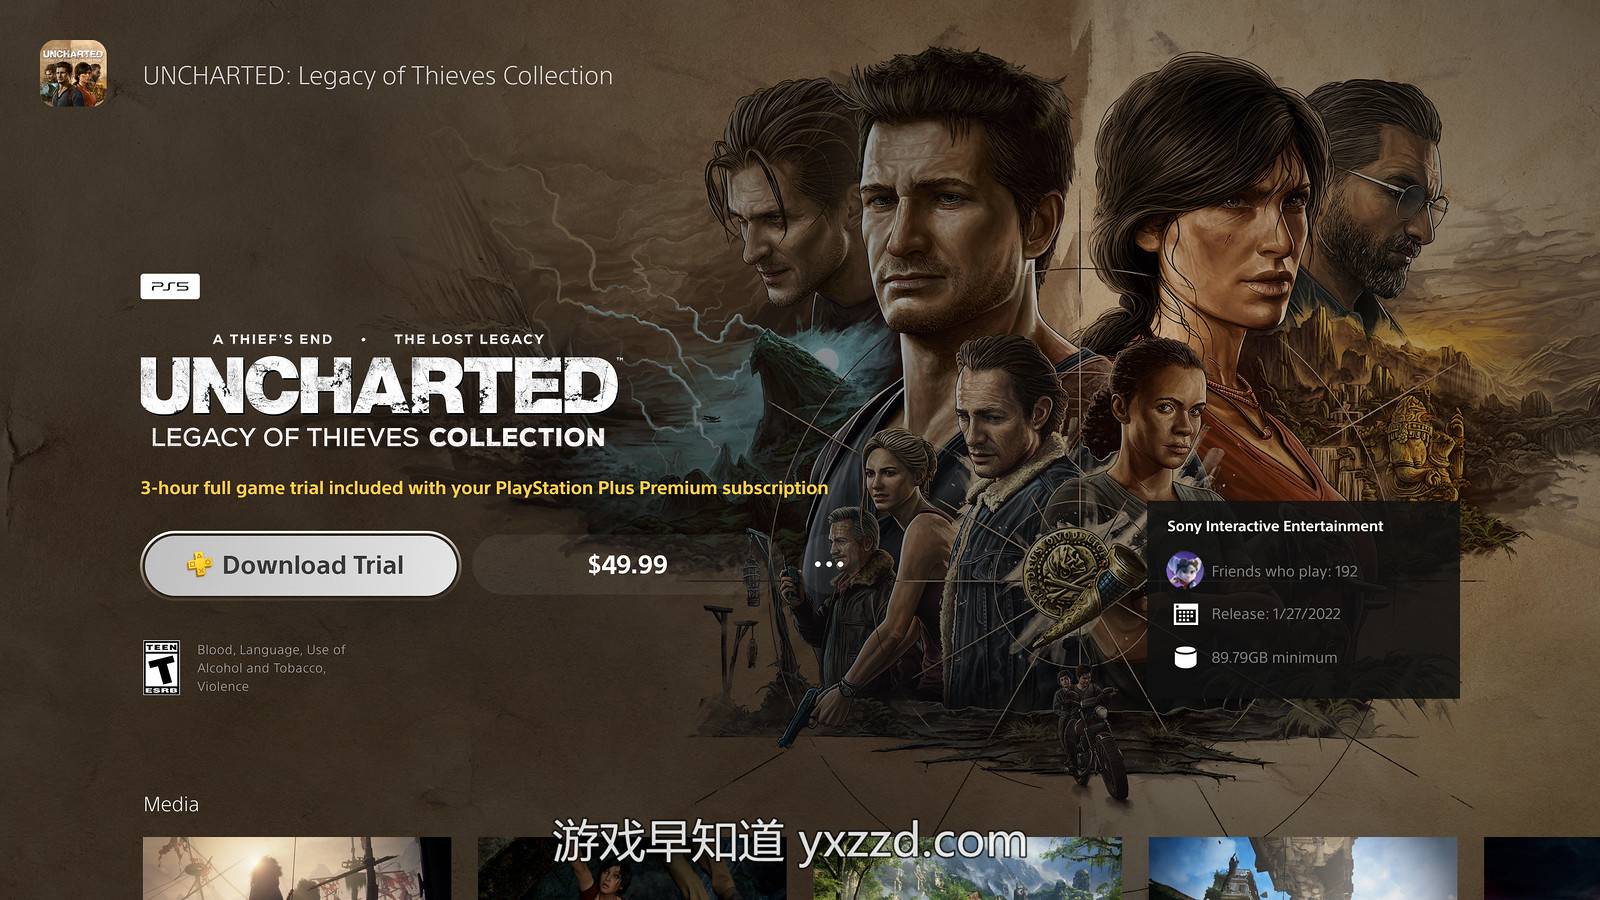The height and width of the screenshot is (900, 1600).
Task: Select the Media section heading
Action: point(171,804)
